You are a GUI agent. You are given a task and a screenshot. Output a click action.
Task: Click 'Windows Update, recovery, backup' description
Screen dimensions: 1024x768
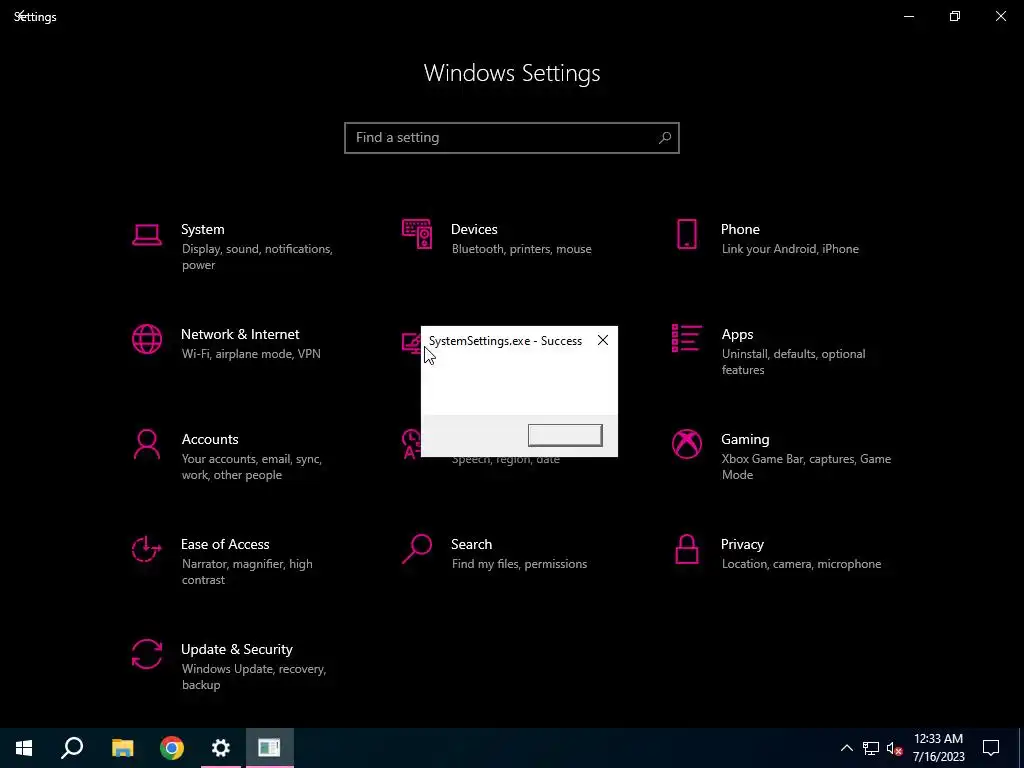pos(253,677)
